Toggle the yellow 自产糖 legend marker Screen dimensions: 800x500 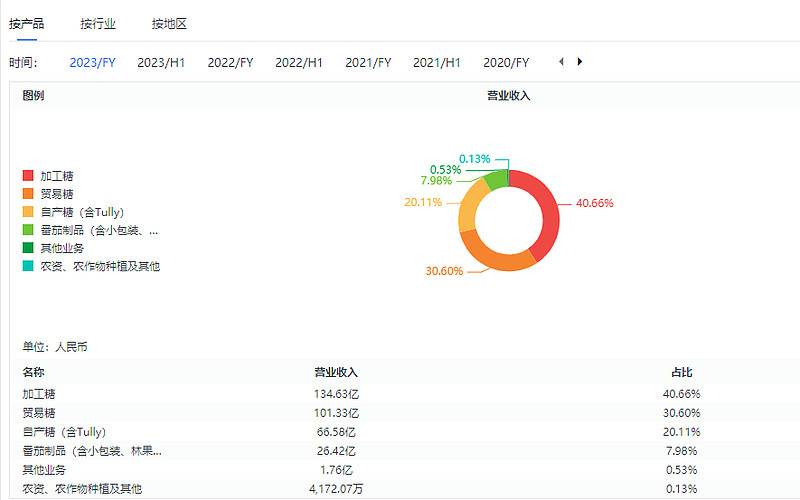[x=28, y=212]
